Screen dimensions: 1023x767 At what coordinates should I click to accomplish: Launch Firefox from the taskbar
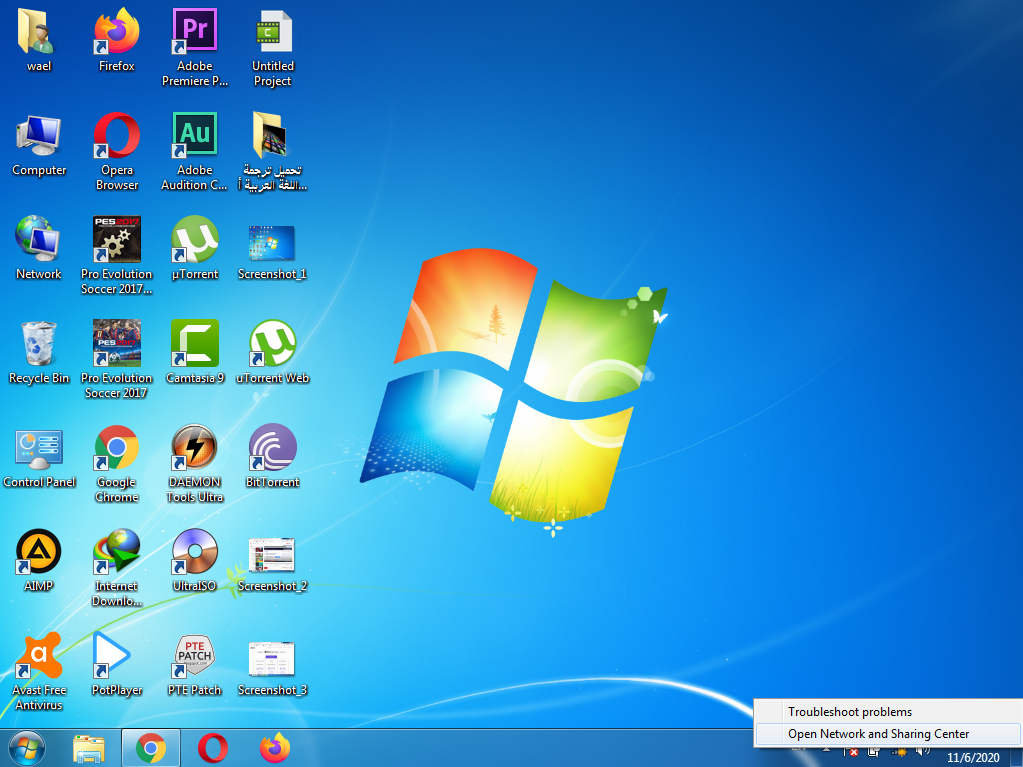click(x=275, y=748)
